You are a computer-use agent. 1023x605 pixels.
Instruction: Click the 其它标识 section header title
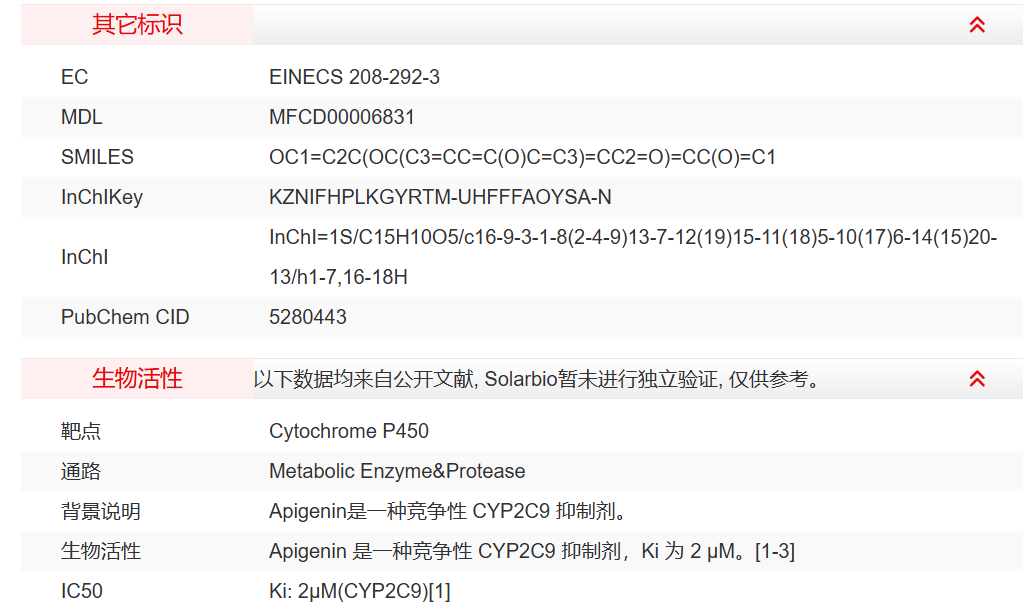[x=137, y=25]
